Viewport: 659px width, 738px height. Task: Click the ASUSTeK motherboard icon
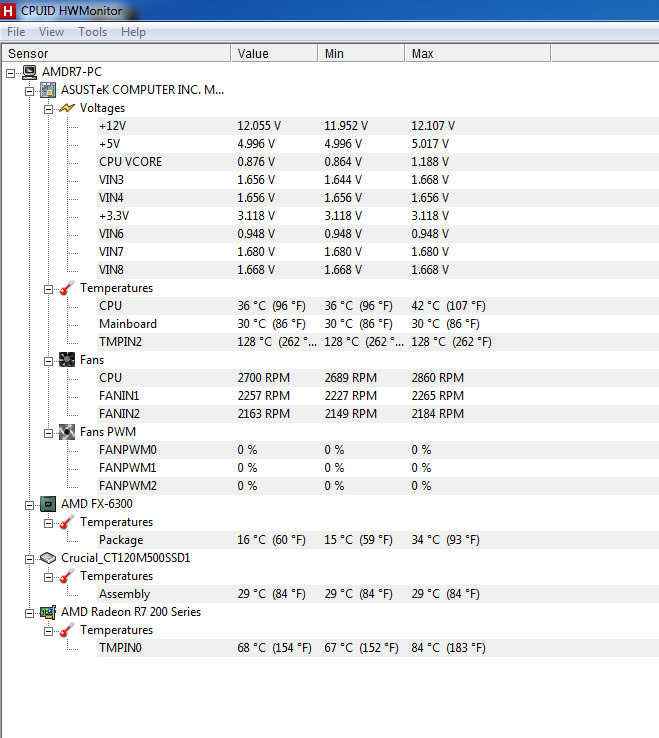(47, 90)
